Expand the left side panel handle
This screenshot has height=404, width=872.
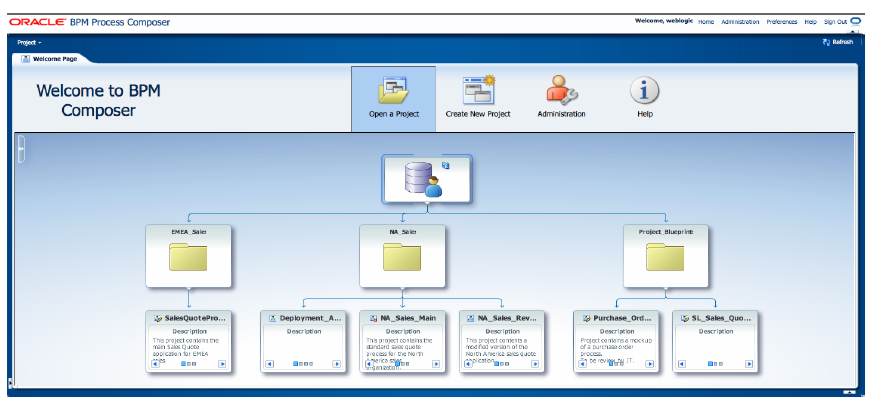[x=21, y=149]
